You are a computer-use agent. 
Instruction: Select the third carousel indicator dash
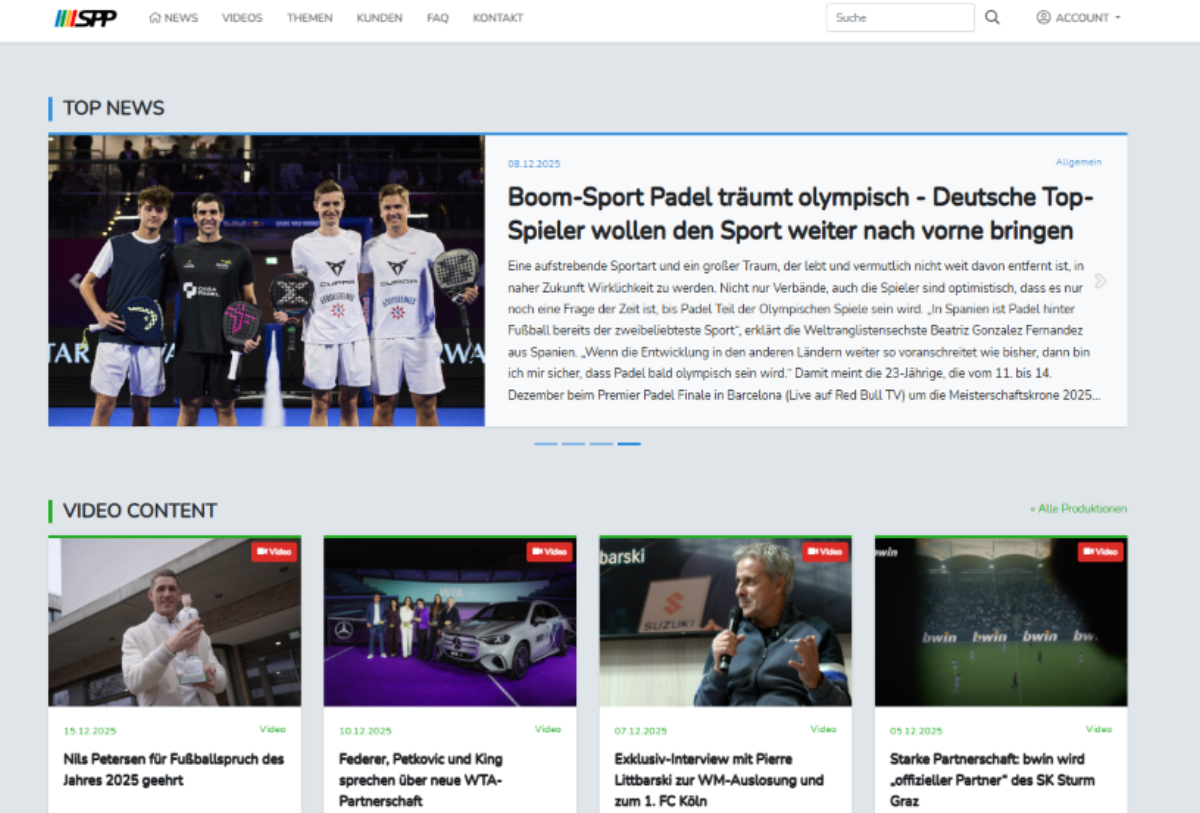click(x=601, y=443)
